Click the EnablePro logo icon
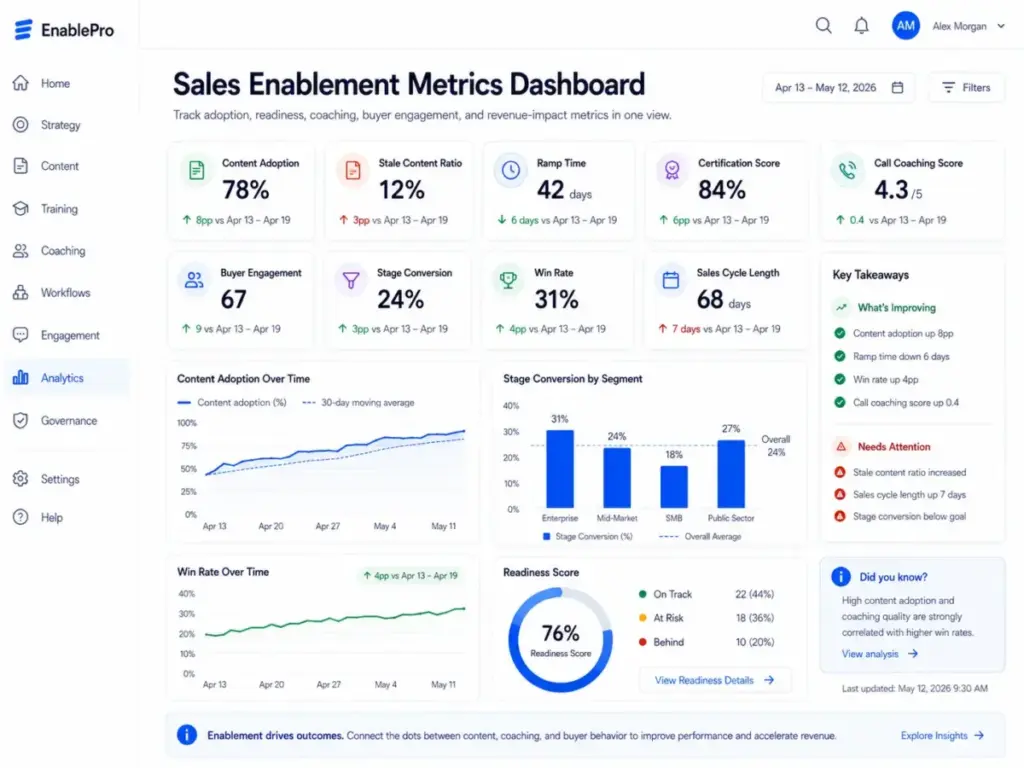The width and height of the screenshot is (1024, 768). point(24,29)
